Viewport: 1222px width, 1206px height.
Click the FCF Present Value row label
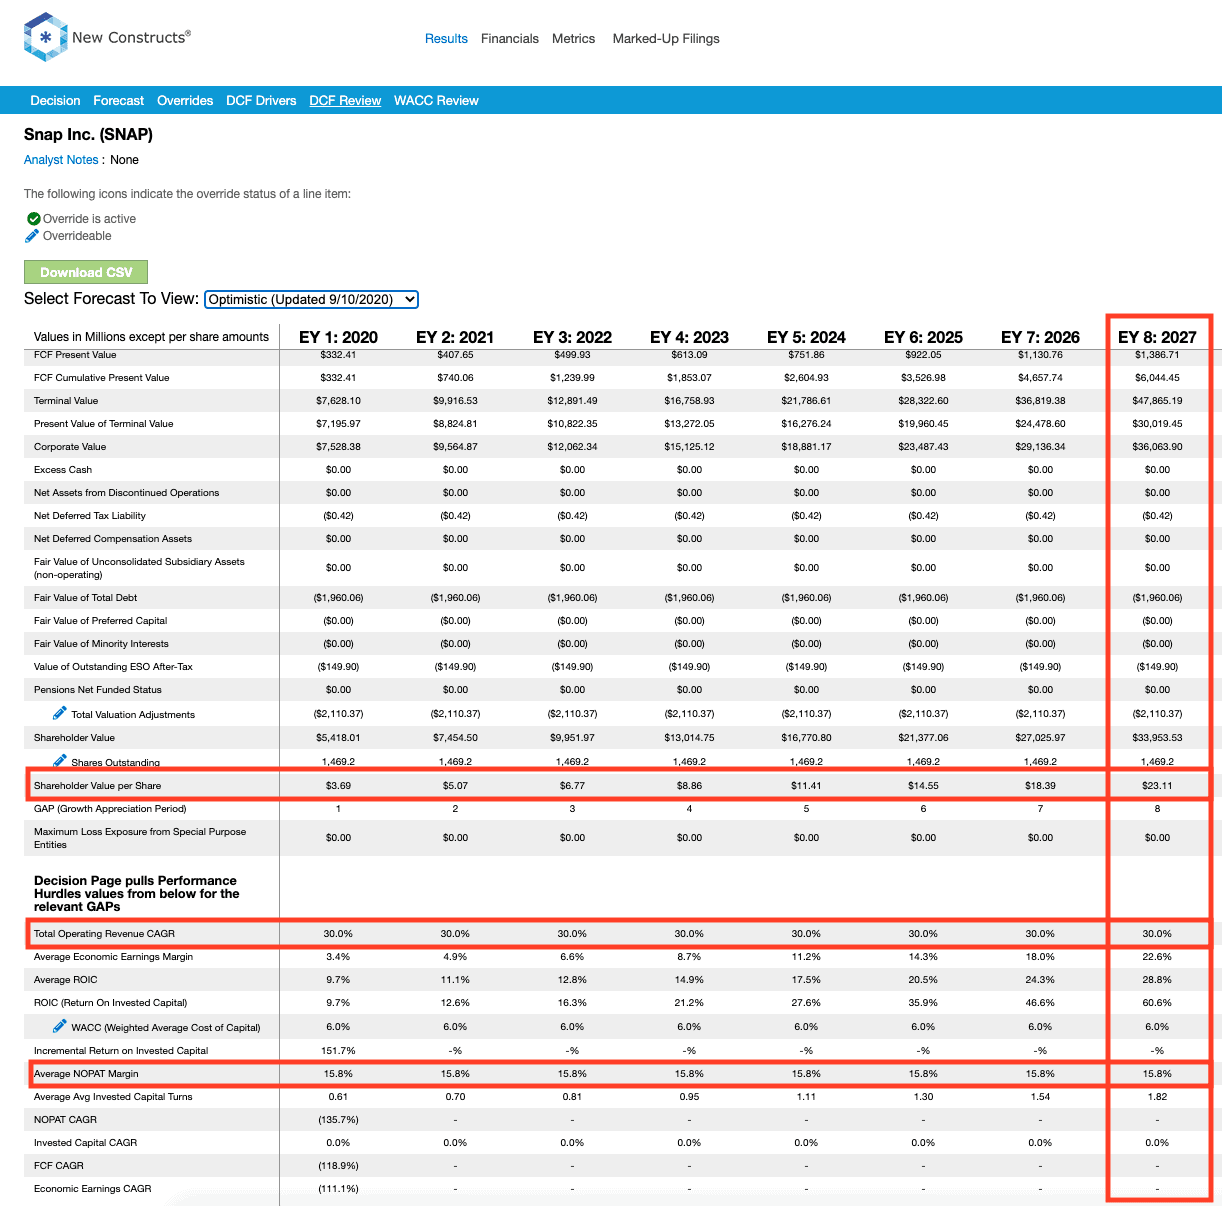point(75,355)
